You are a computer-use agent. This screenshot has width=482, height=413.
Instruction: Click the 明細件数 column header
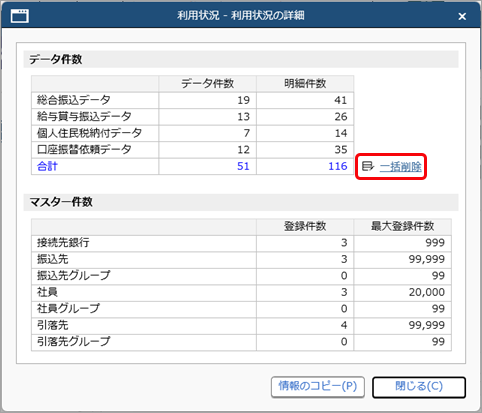pyautogui.click(x=305, y=83)
